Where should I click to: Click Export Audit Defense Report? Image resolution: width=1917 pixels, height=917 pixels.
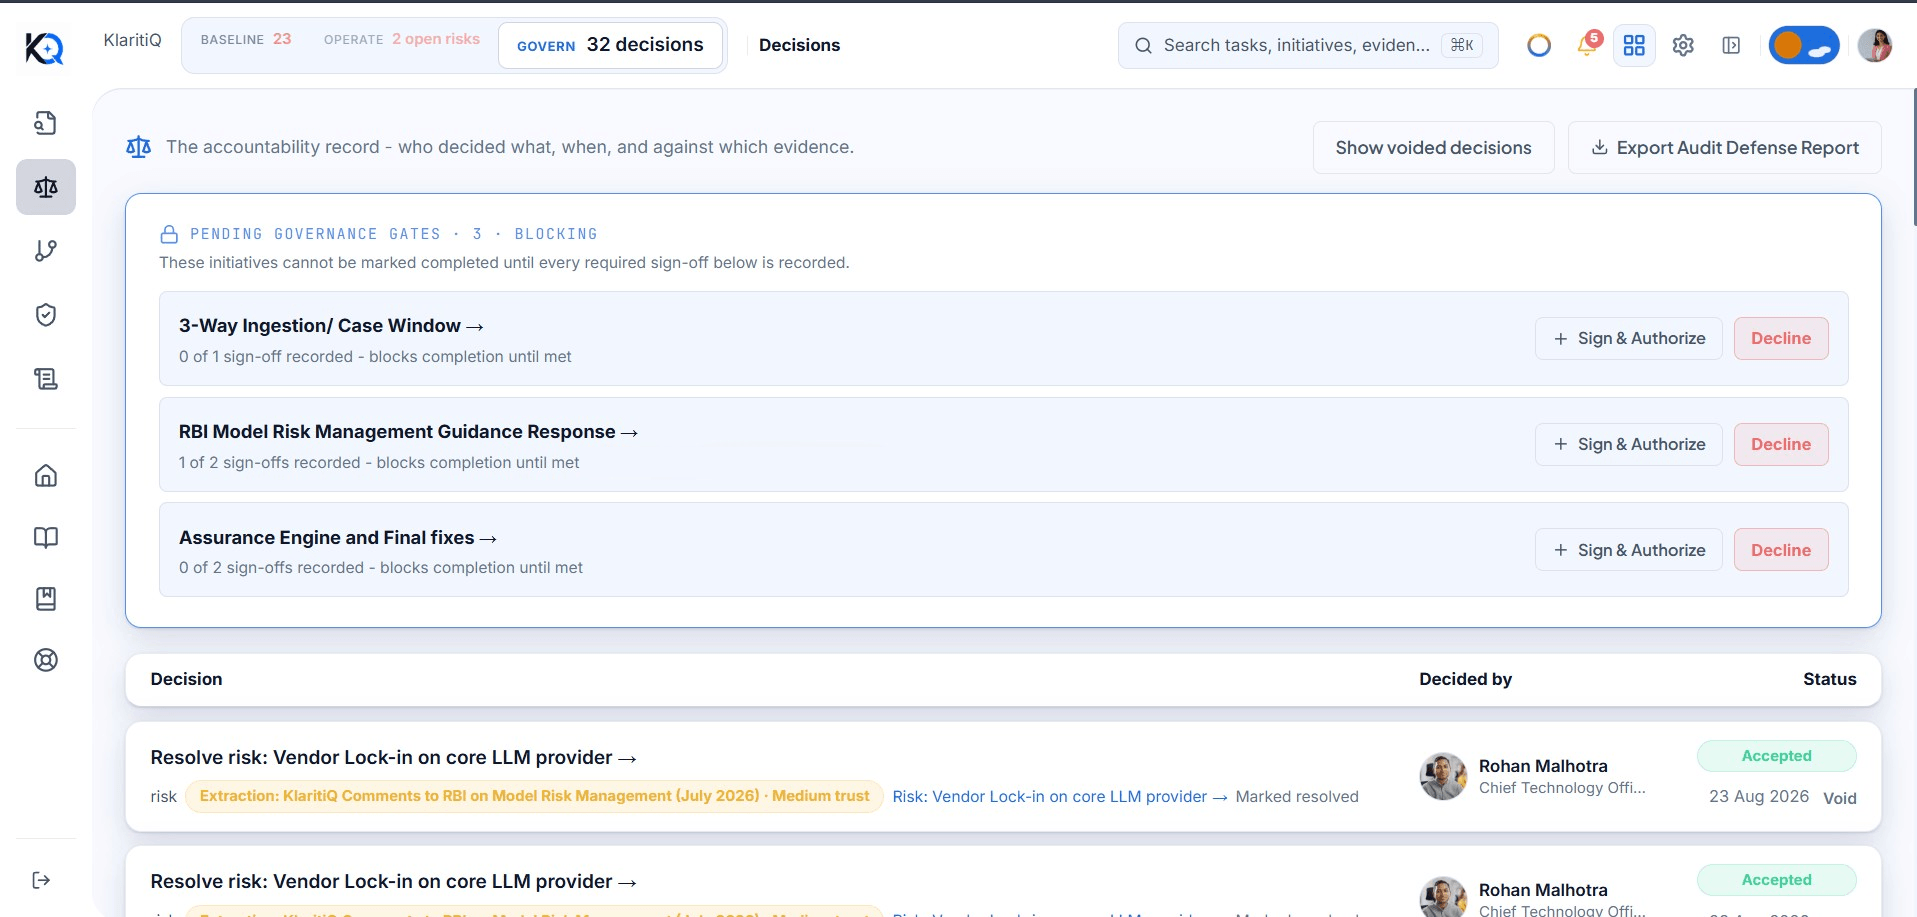[1724, 147]
